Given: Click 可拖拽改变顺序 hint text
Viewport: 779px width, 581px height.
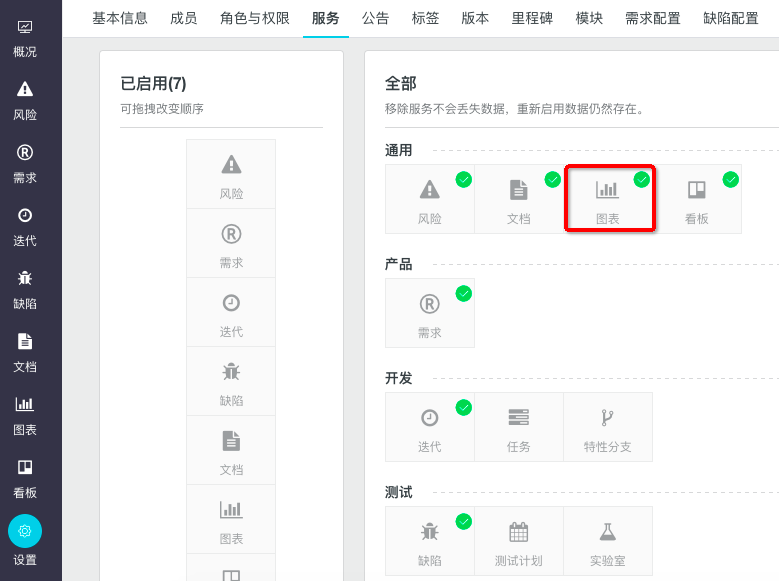Looking at the screenshot, I should pos(162,109).
